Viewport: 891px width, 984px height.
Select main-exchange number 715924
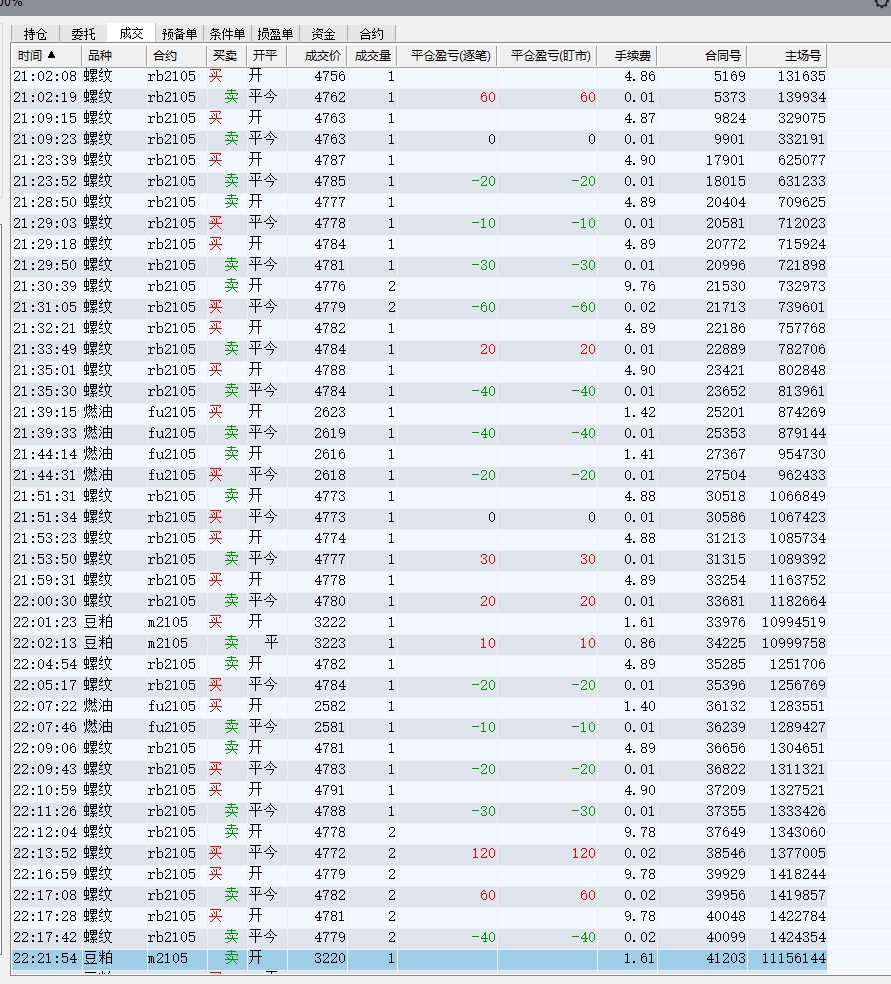point(802,245)
